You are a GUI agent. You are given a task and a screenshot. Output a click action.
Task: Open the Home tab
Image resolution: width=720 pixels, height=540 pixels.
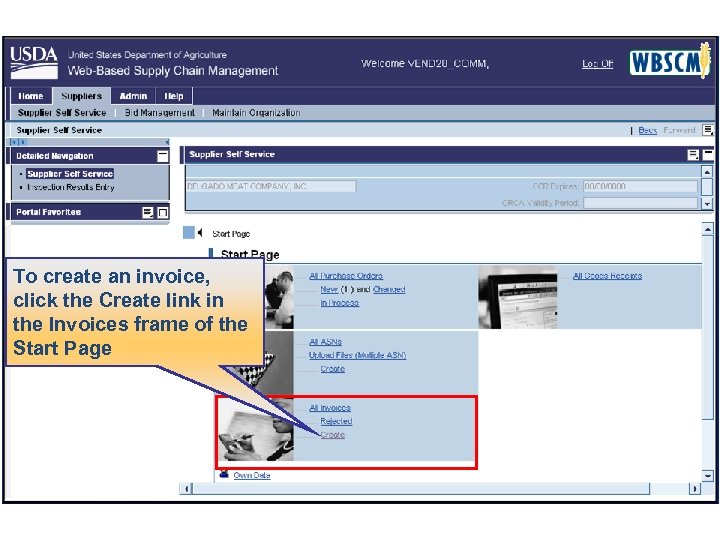(30, 96)
